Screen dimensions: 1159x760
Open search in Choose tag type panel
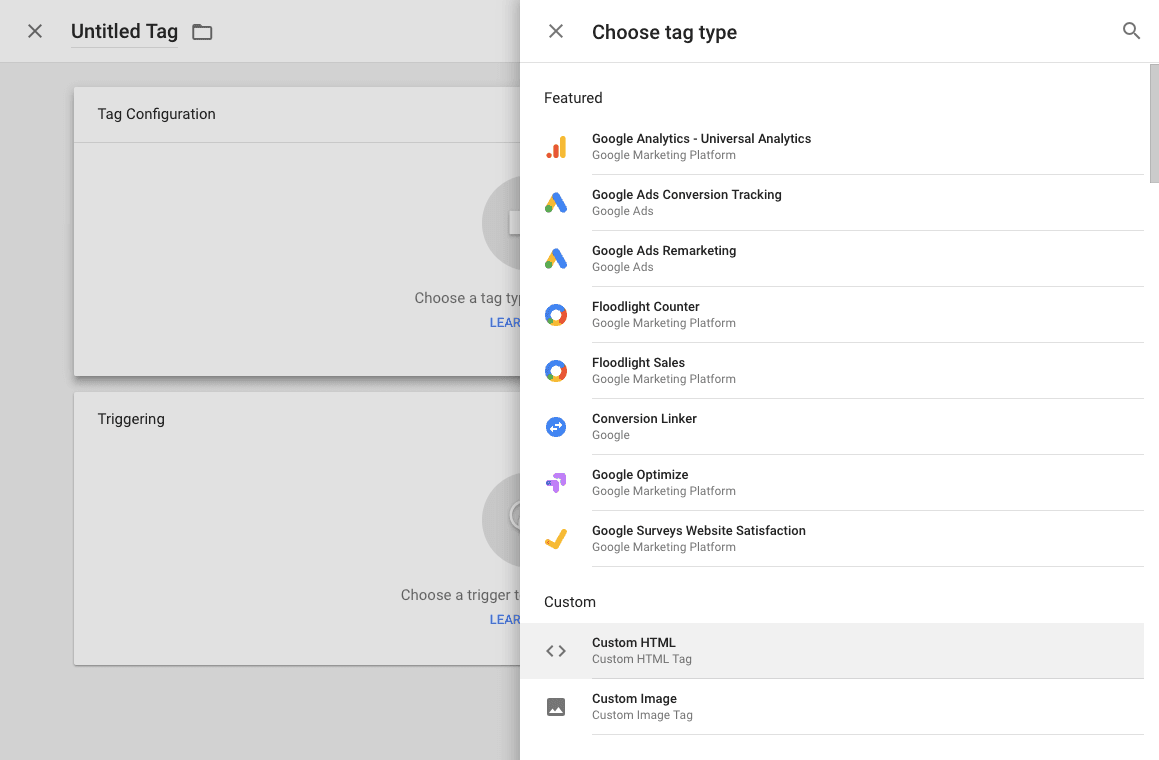[x=1131, y=31]
